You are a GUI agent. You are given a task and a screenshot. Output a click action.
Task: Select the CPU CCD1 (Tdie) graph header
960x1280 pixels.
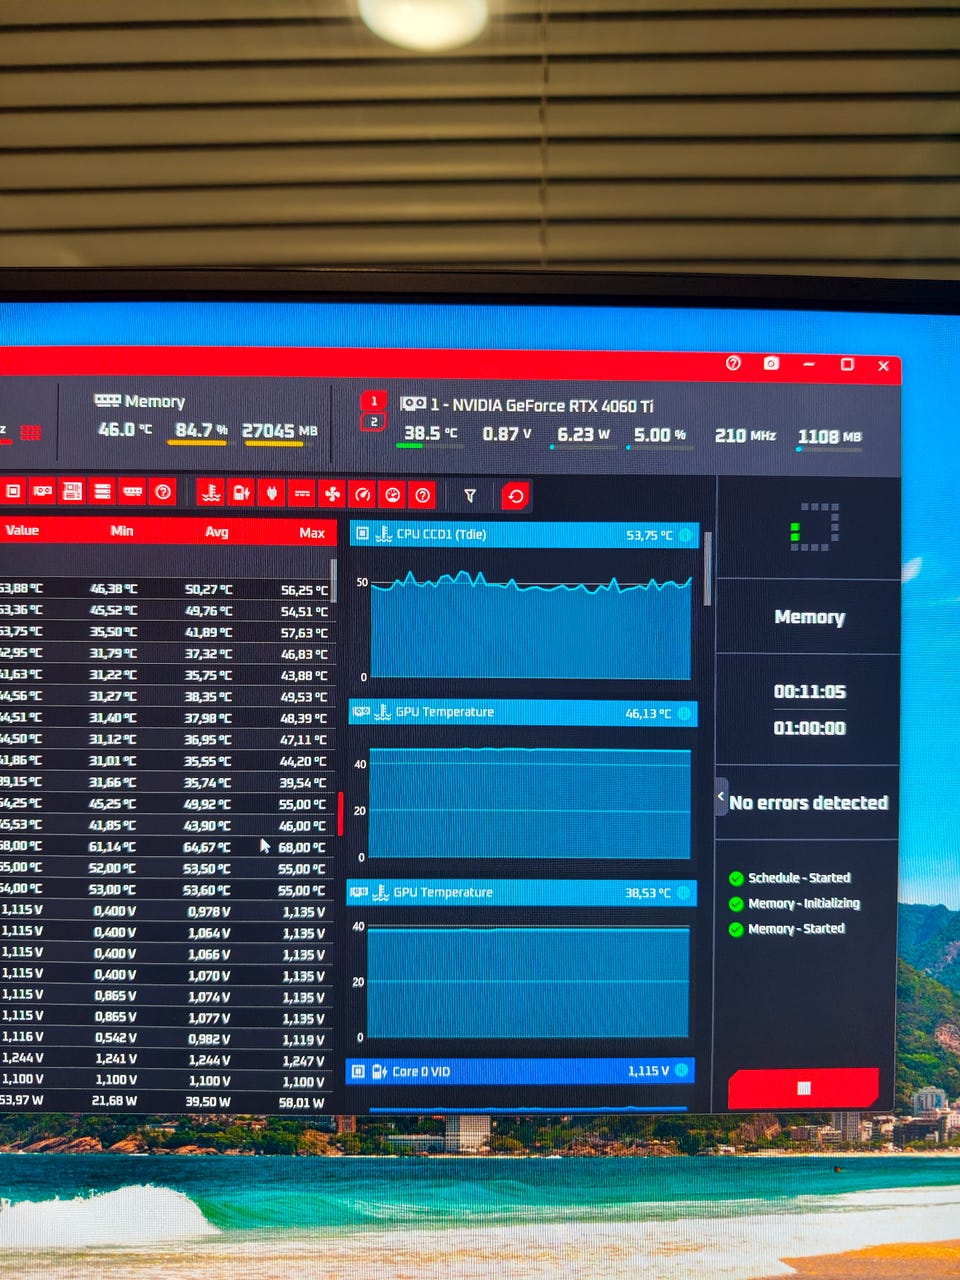tap(523, 535)
